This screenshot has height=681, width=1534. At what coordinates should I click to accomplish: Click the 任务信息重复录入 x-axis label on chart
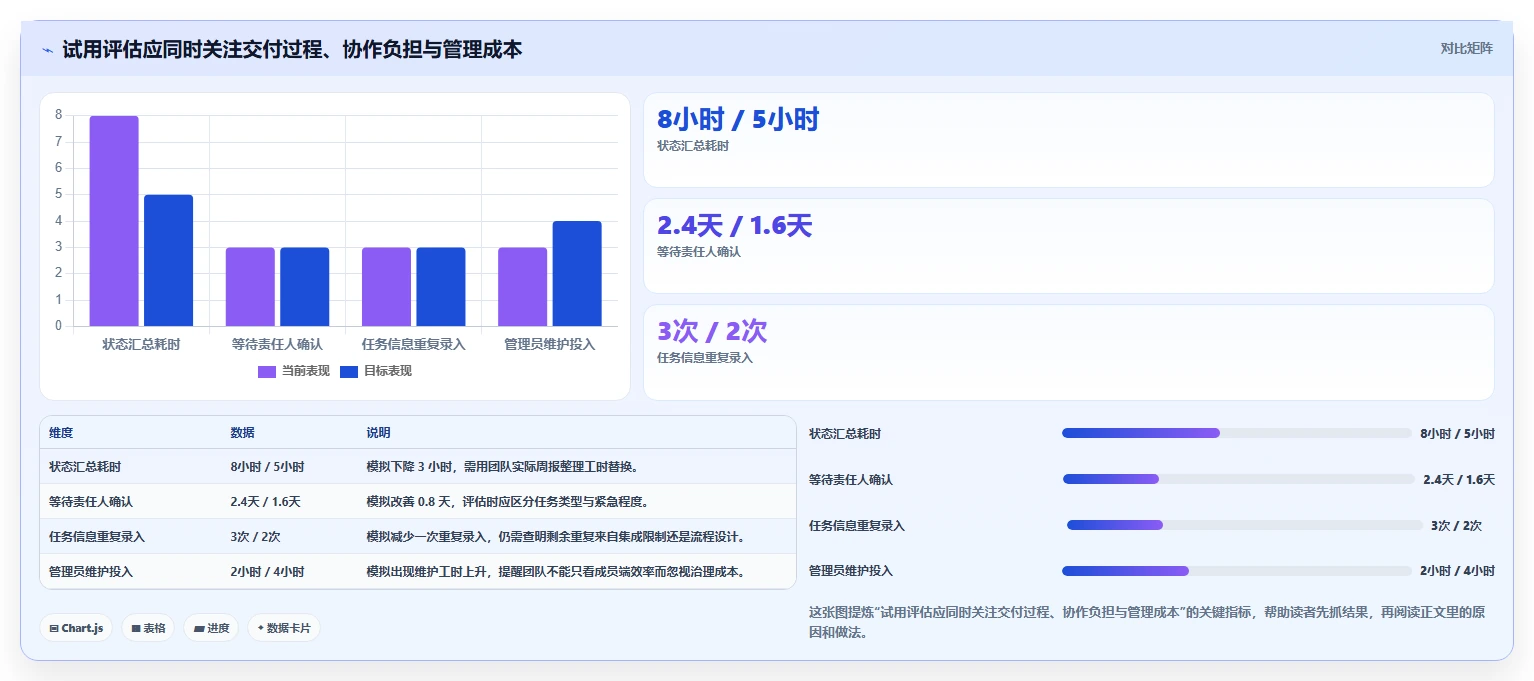[x=414, y=345]
